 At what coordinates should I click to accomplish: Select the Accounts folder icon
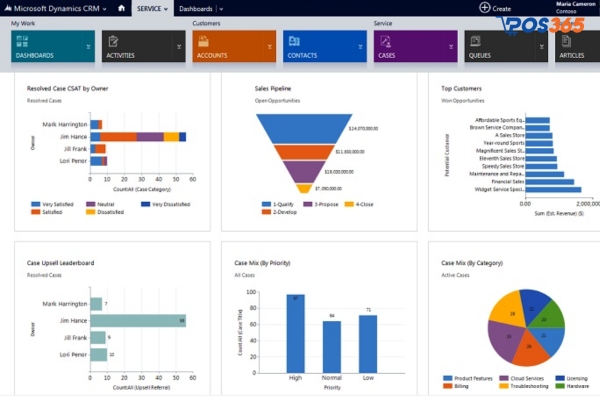203,41
